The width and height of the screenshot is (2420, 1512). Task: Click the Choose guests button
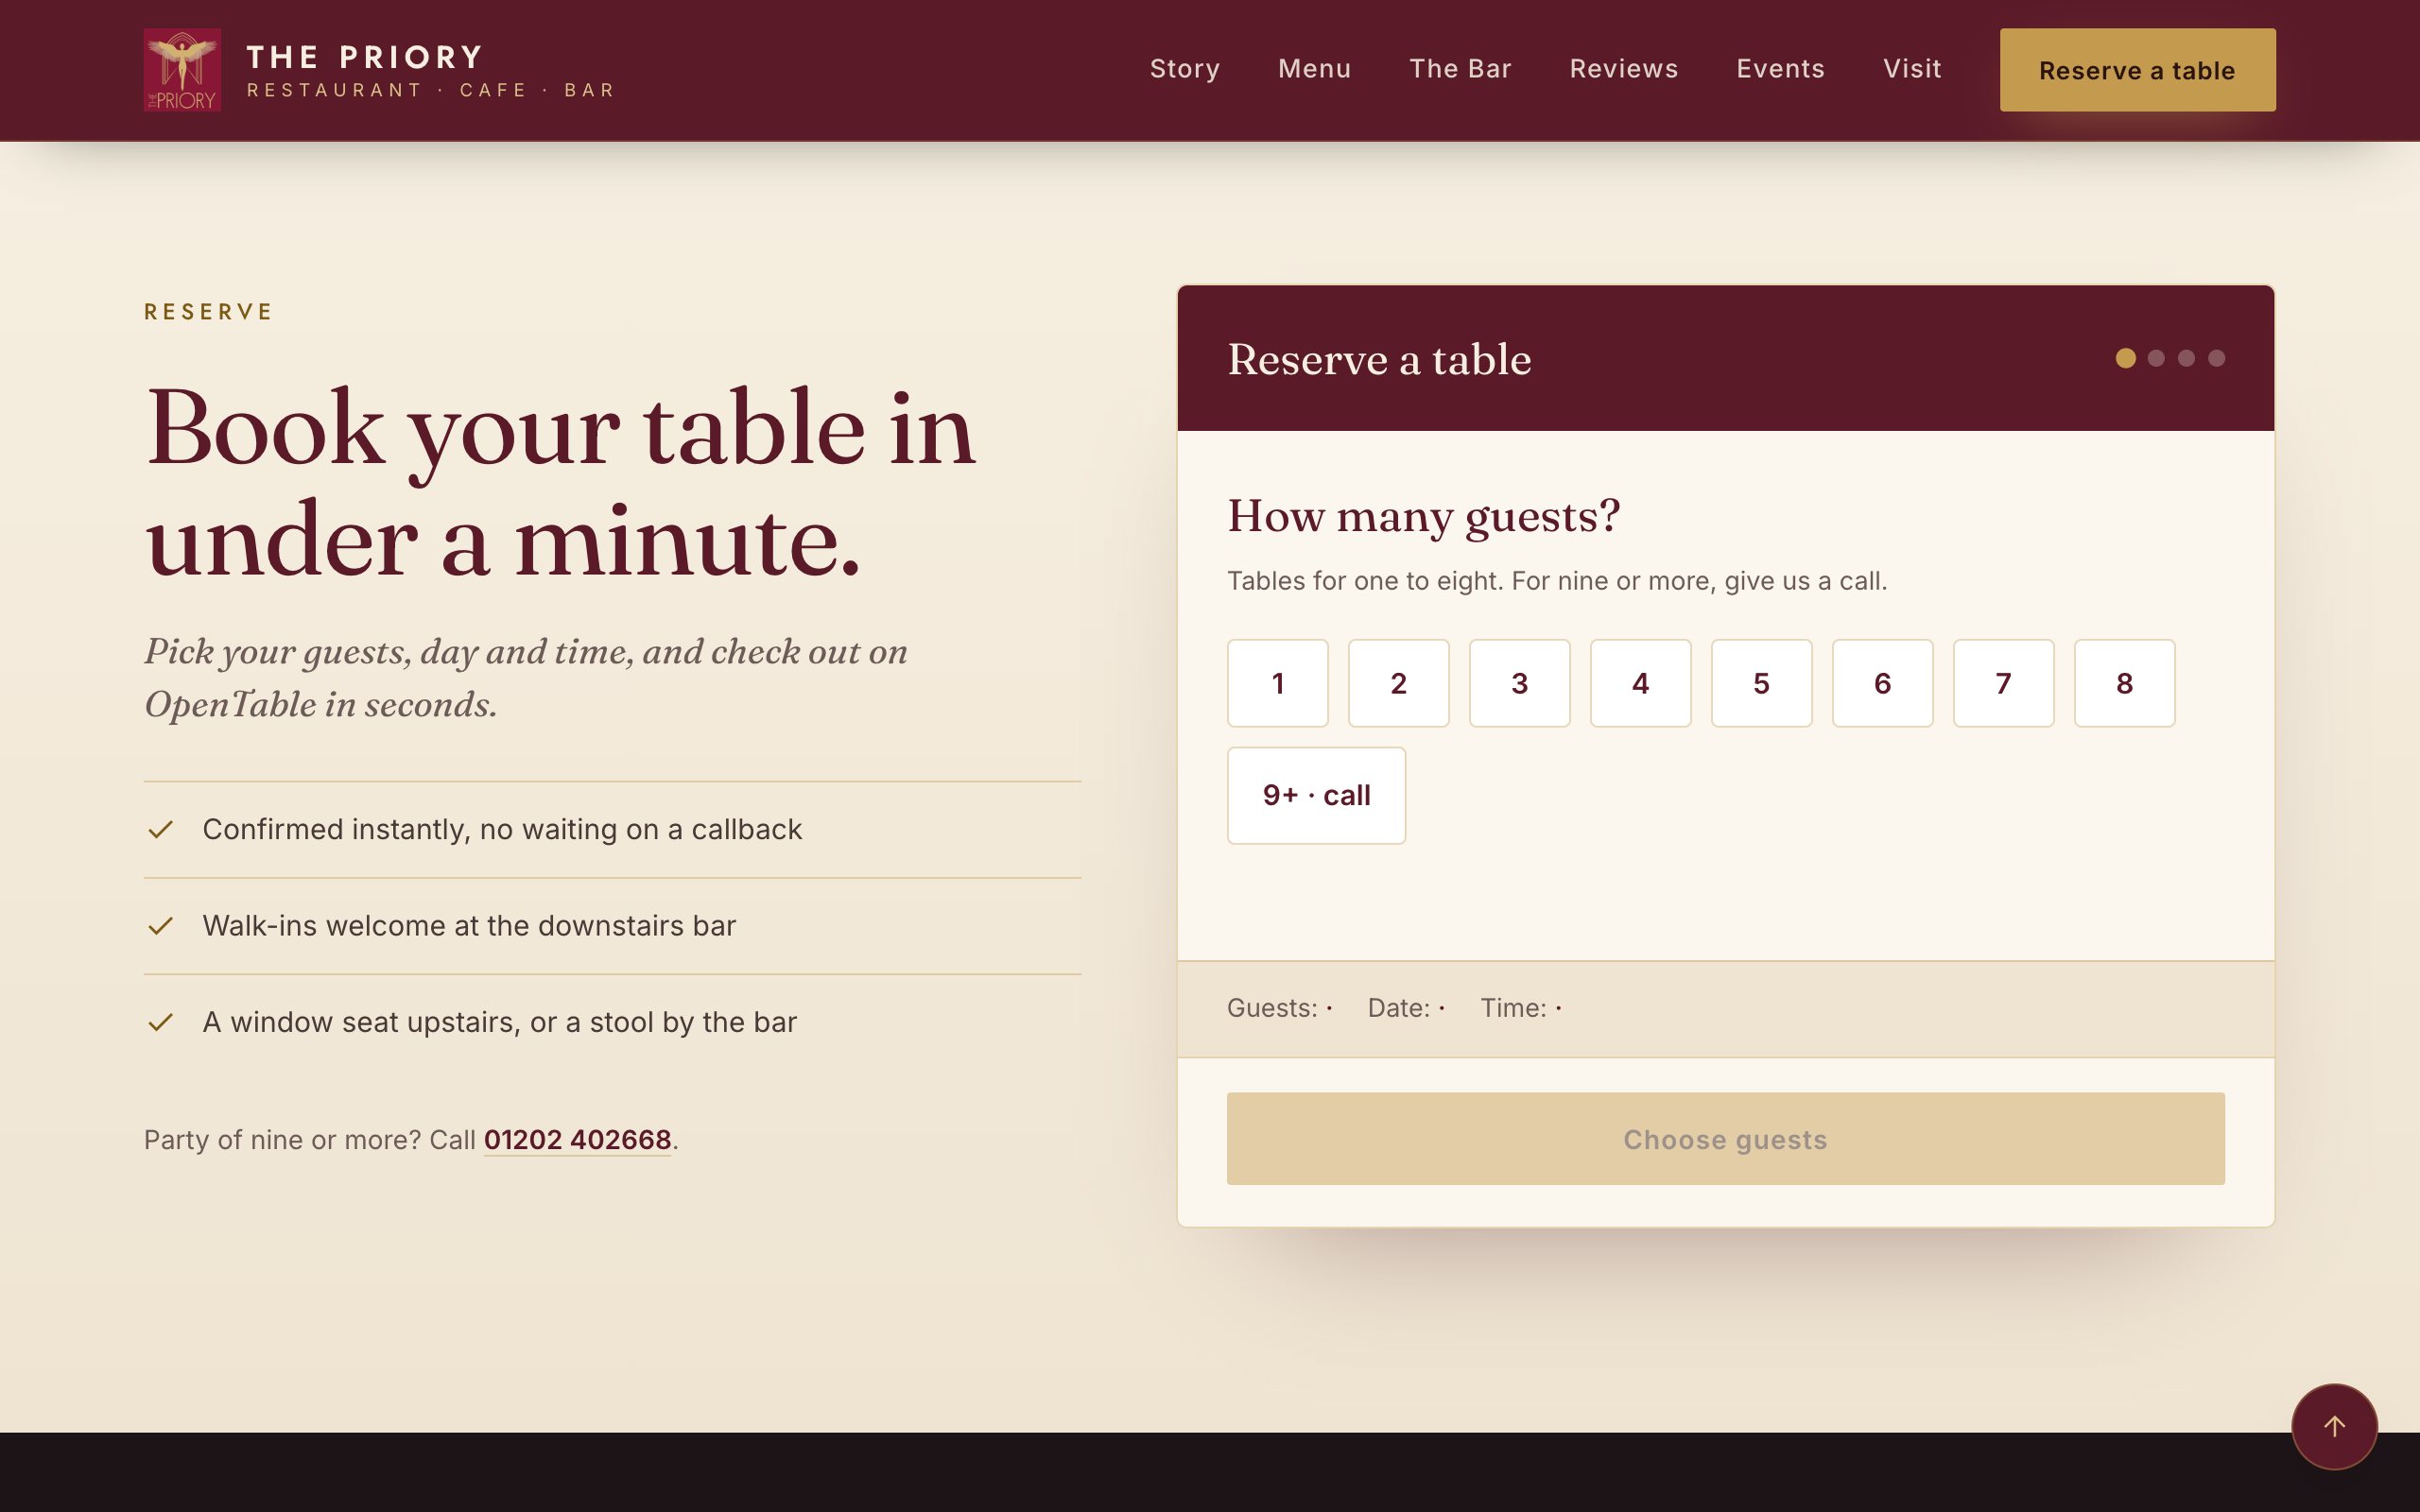1725,1139
